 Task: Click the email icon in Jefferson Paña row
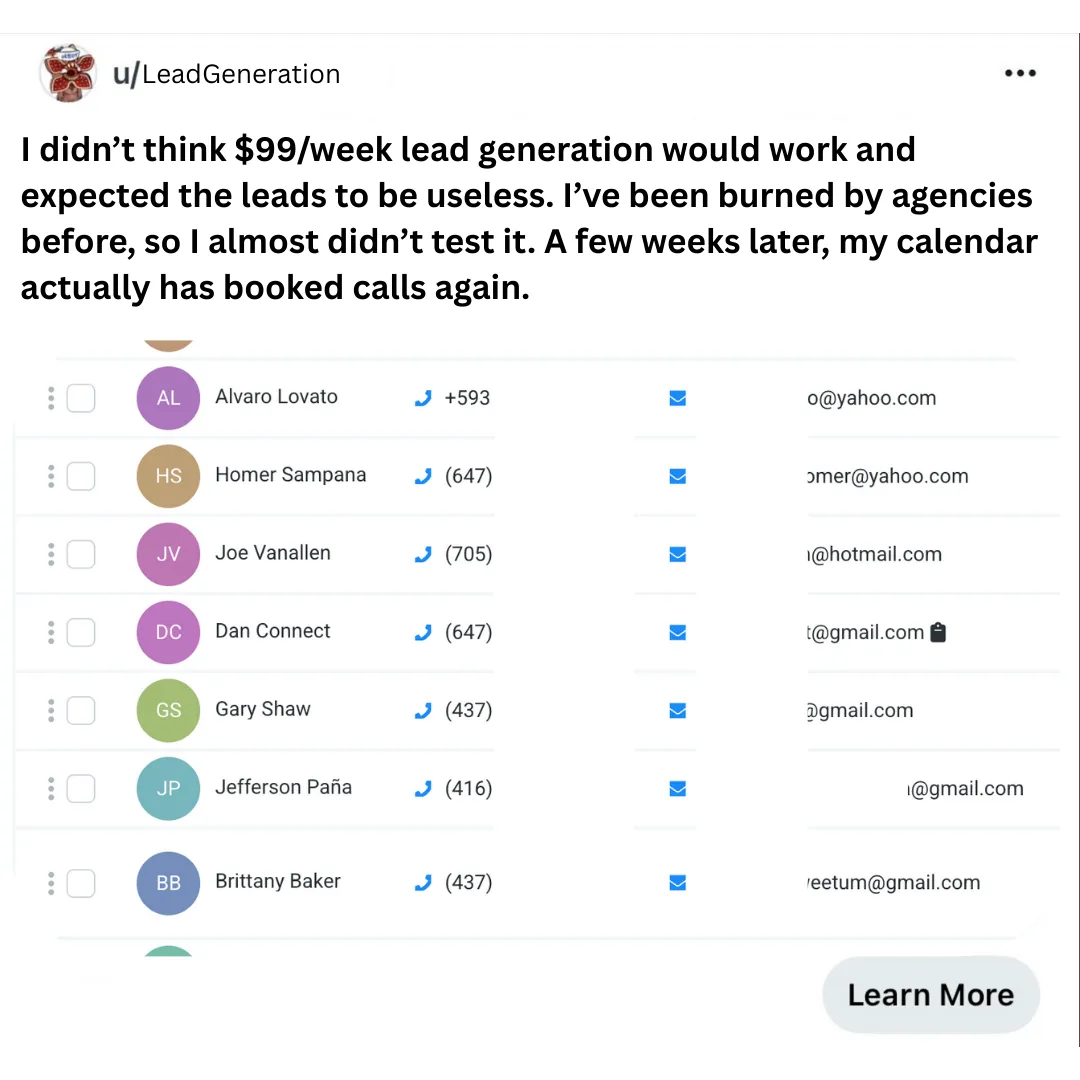pyautogui.click(x=677, y=789)
